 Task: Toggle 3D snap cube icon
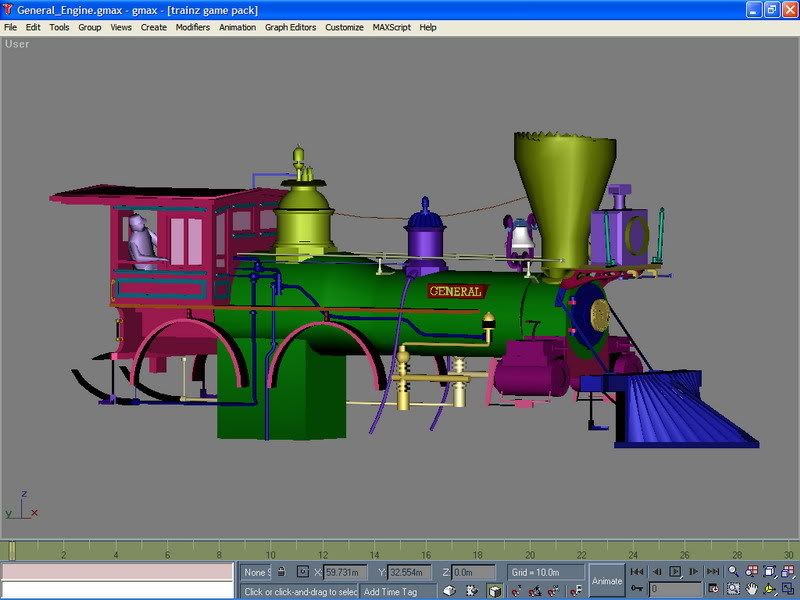click(494, 590)
